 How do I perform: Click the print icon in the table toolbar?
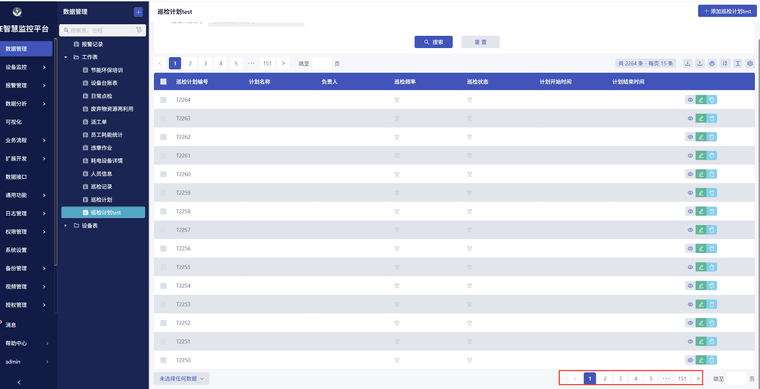tap(712, 63)
